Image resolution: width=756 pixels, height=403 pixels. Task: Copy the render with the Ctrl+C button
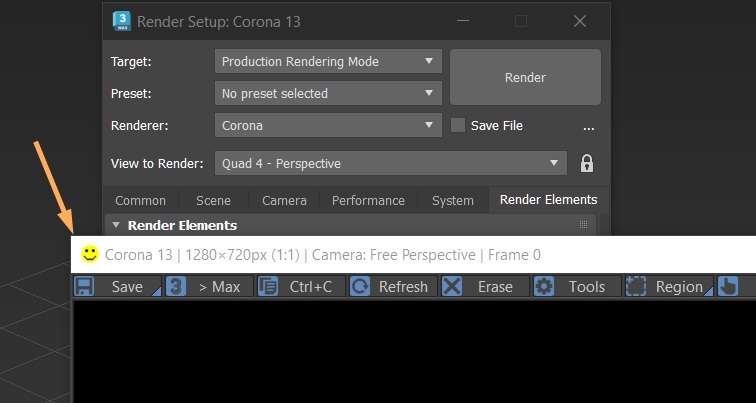point(298,287)
